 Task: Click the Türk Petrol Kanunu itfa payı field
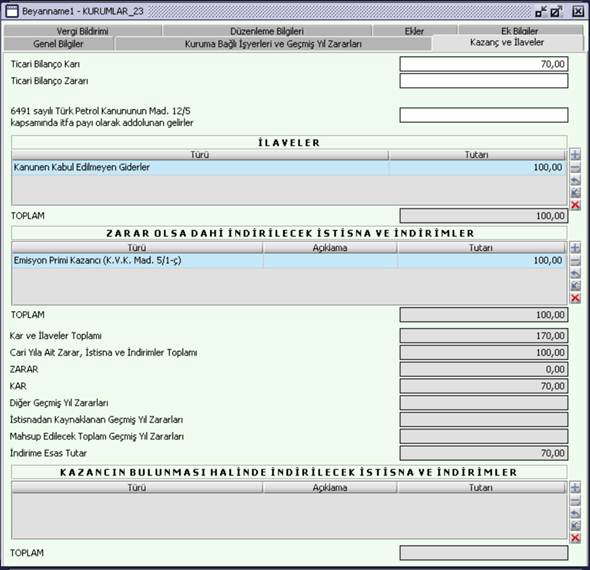(484, 115)
